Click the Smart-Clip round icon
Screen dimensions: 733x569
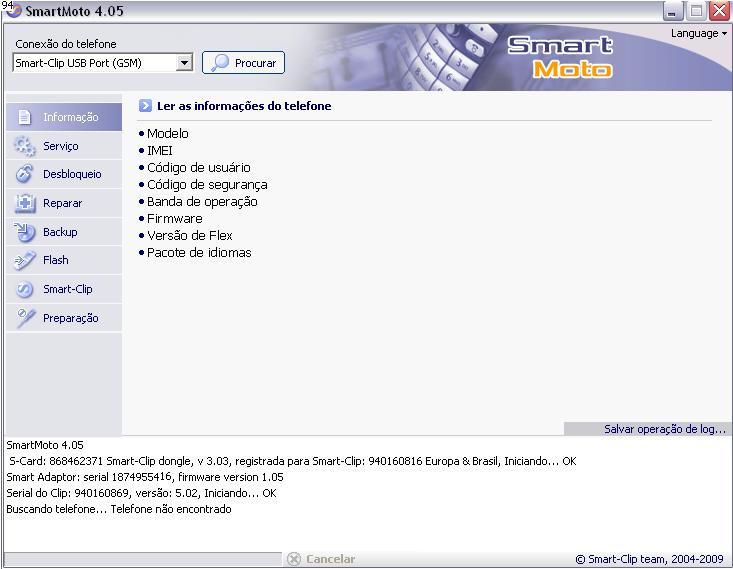[24, 289]
